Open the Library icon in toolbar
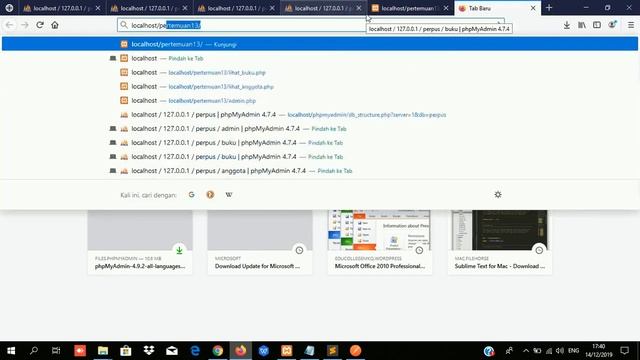Screen dimensions: 640x360 click(x=582, y=25)
